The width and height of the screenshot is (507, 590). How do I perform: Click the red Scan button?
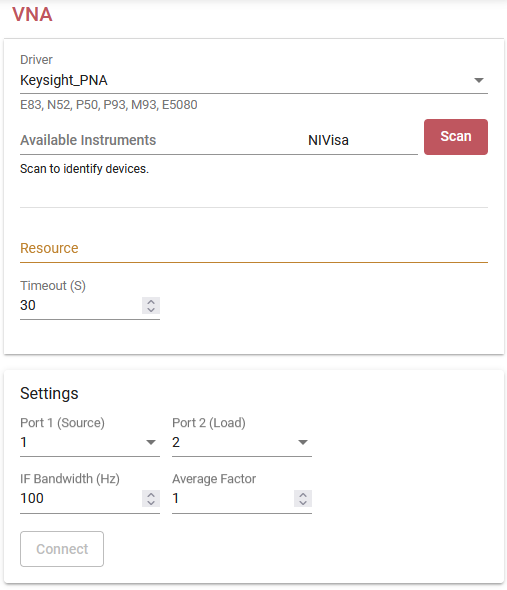point(456,137)
